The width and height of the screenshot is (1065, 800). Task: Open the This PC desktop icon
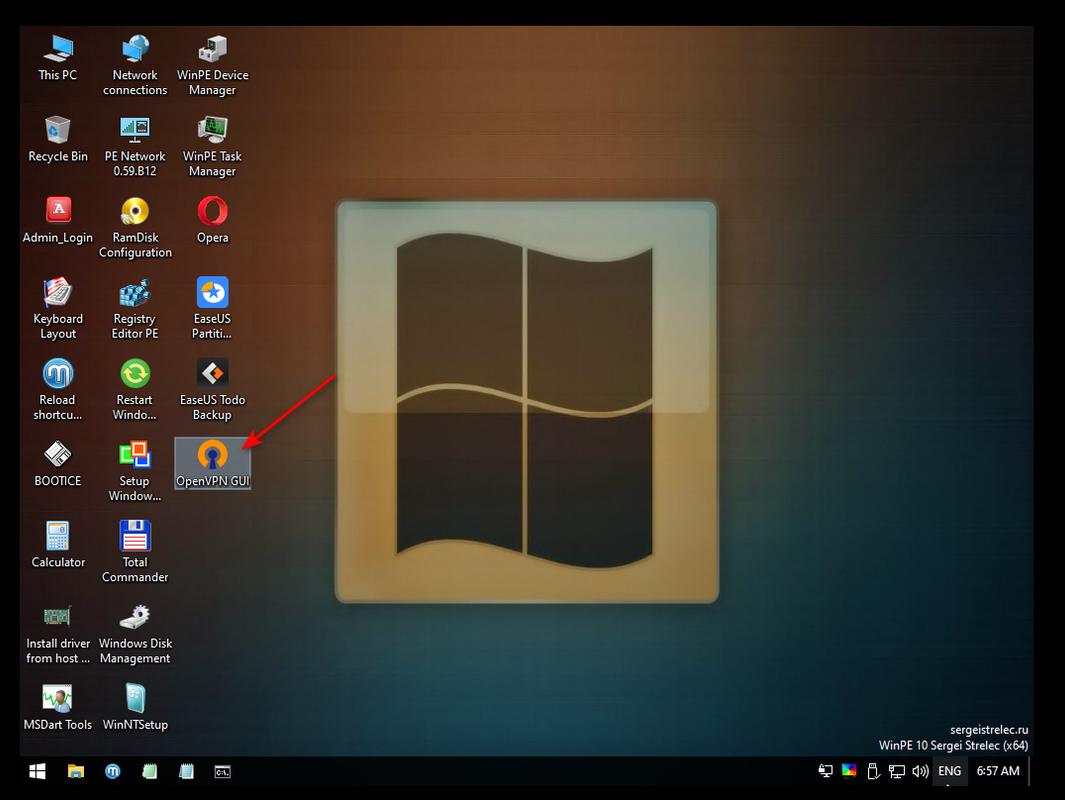58,58
